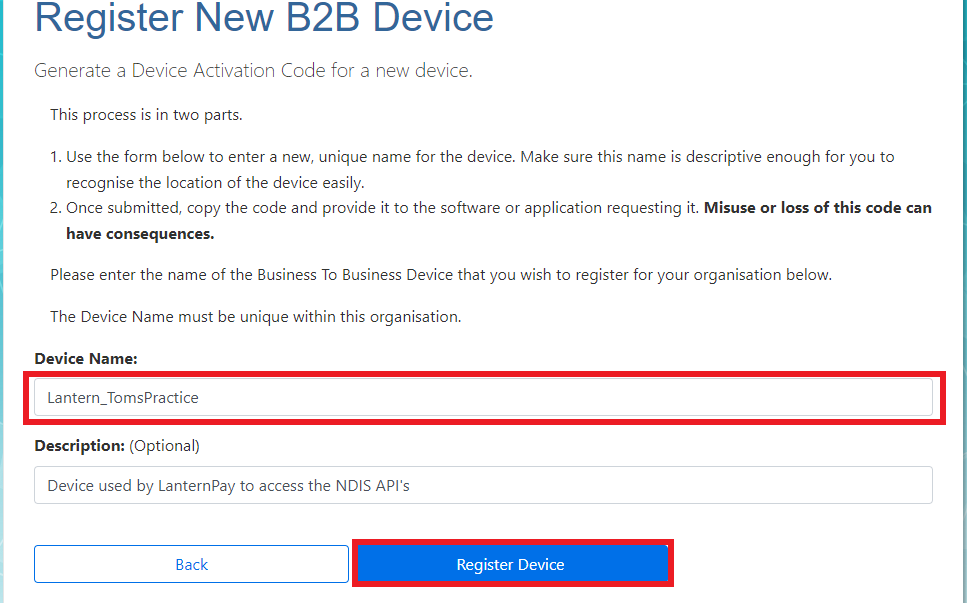Select the Back navigation button
The image size is (967, 603).
(191, 564)
